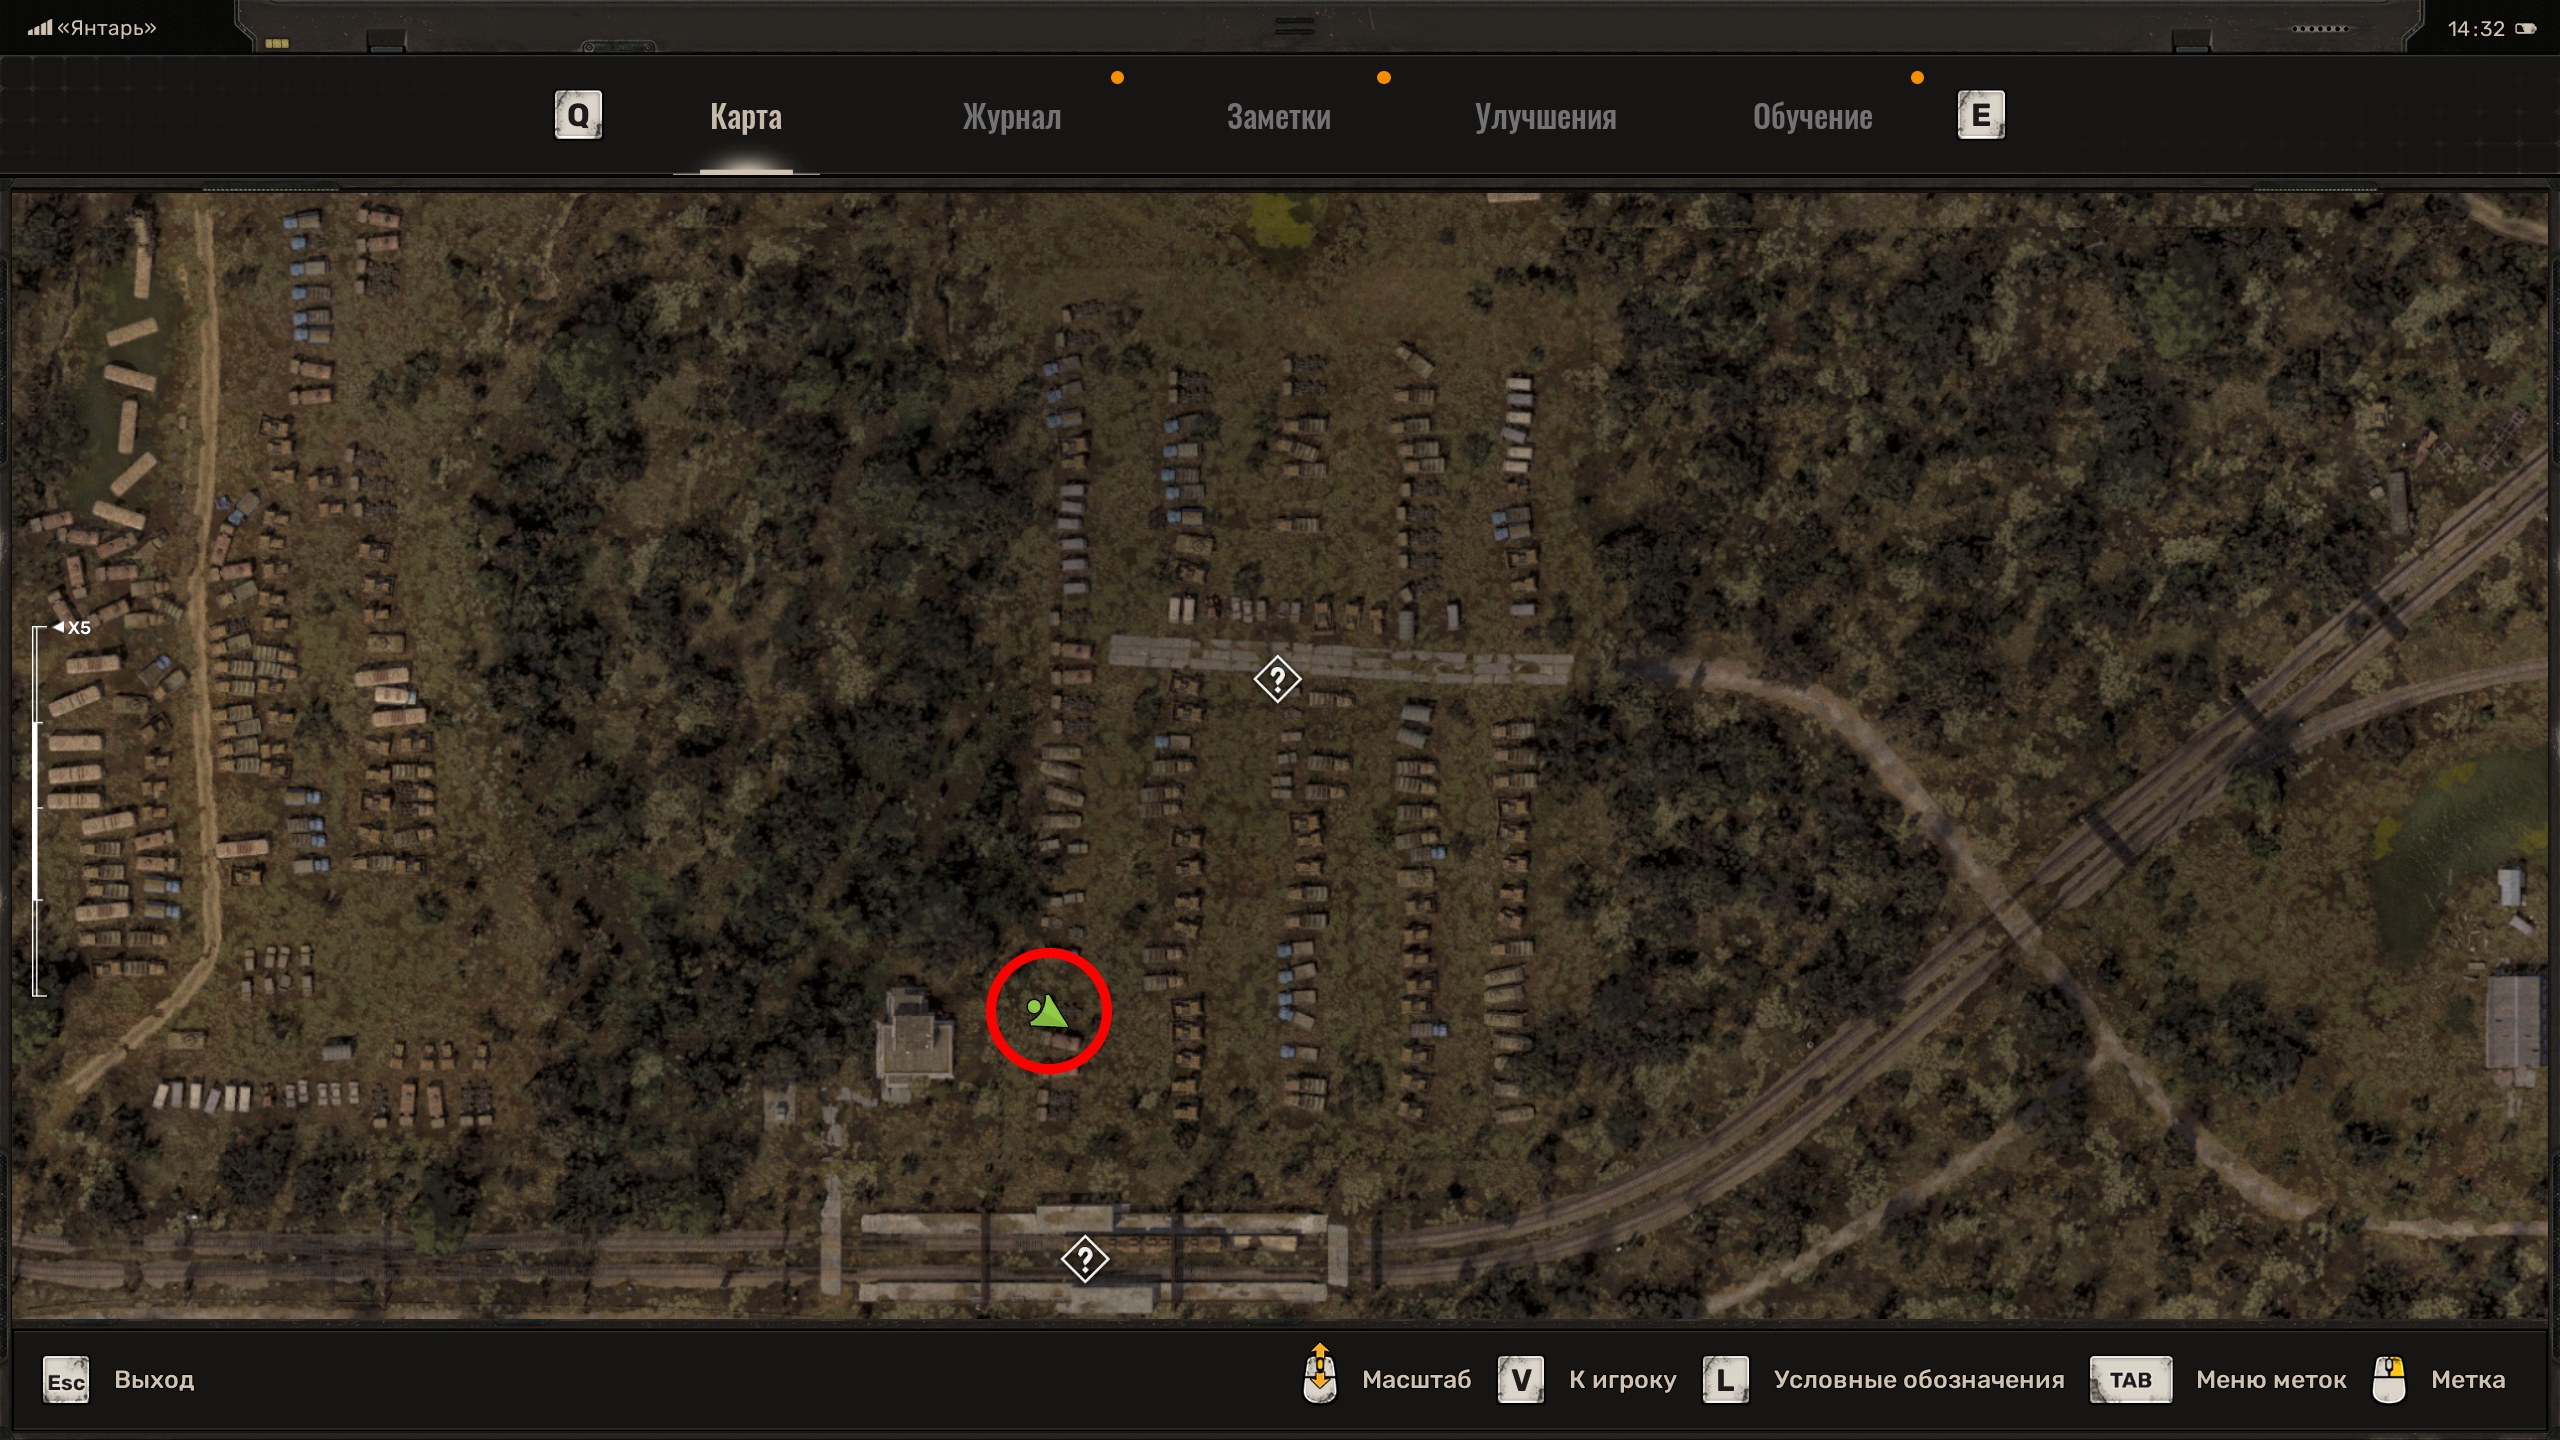Open the Журнал tab
The width and height of the screenshot is (2560, 1440).
1012,117
